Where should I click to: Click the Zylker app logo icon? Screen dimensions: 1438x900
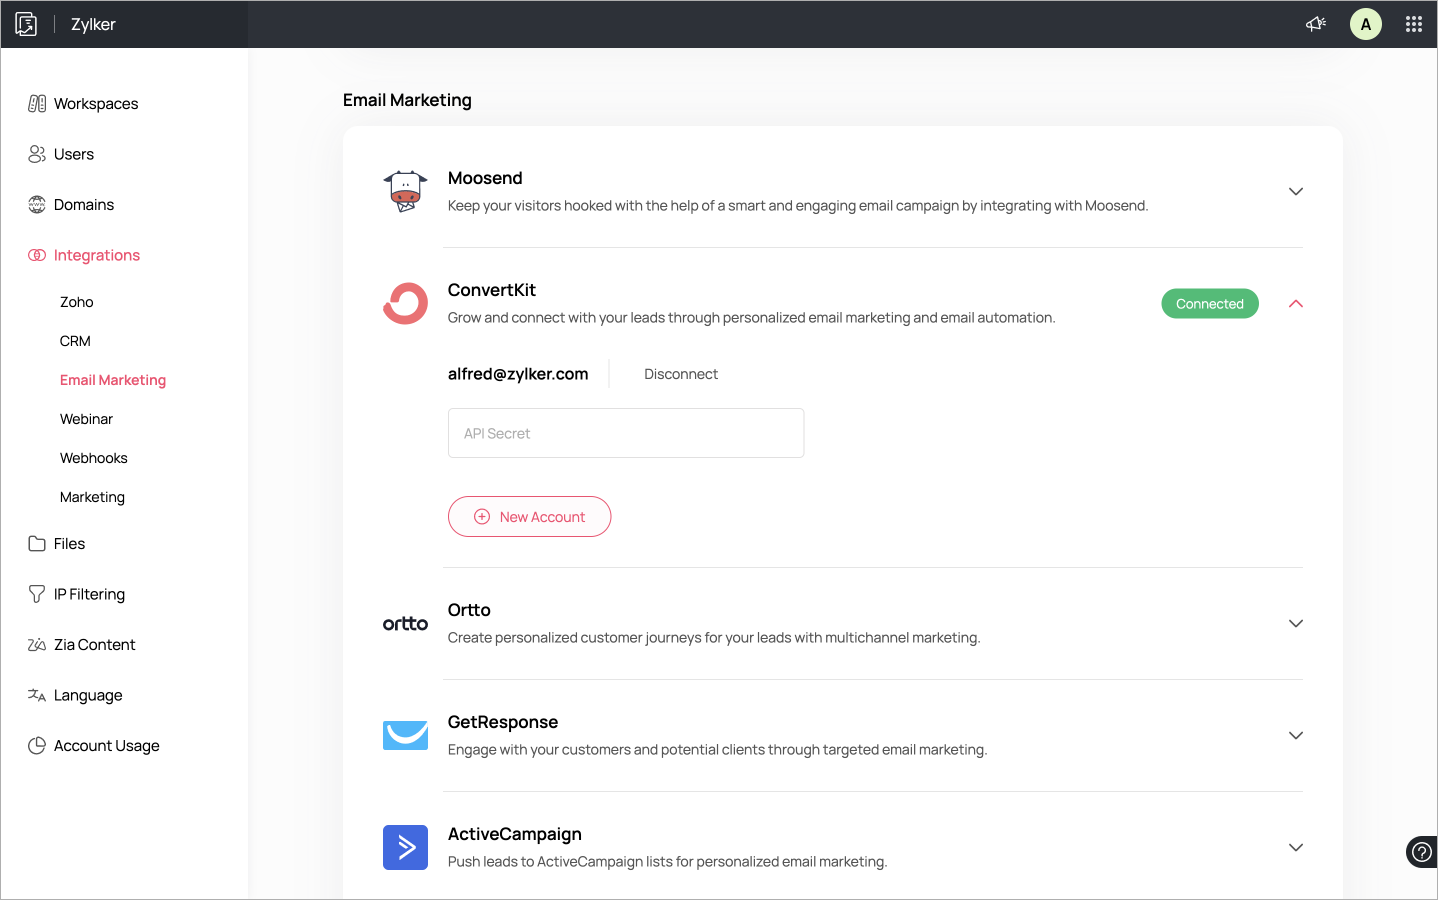(x=26, y=24)
